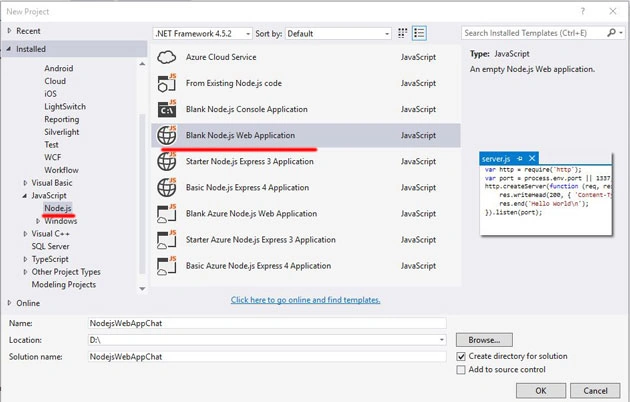The height and width of the screenshot is (402, 630).
Task: Close the server.js preview tab
Action: point(532,158)
